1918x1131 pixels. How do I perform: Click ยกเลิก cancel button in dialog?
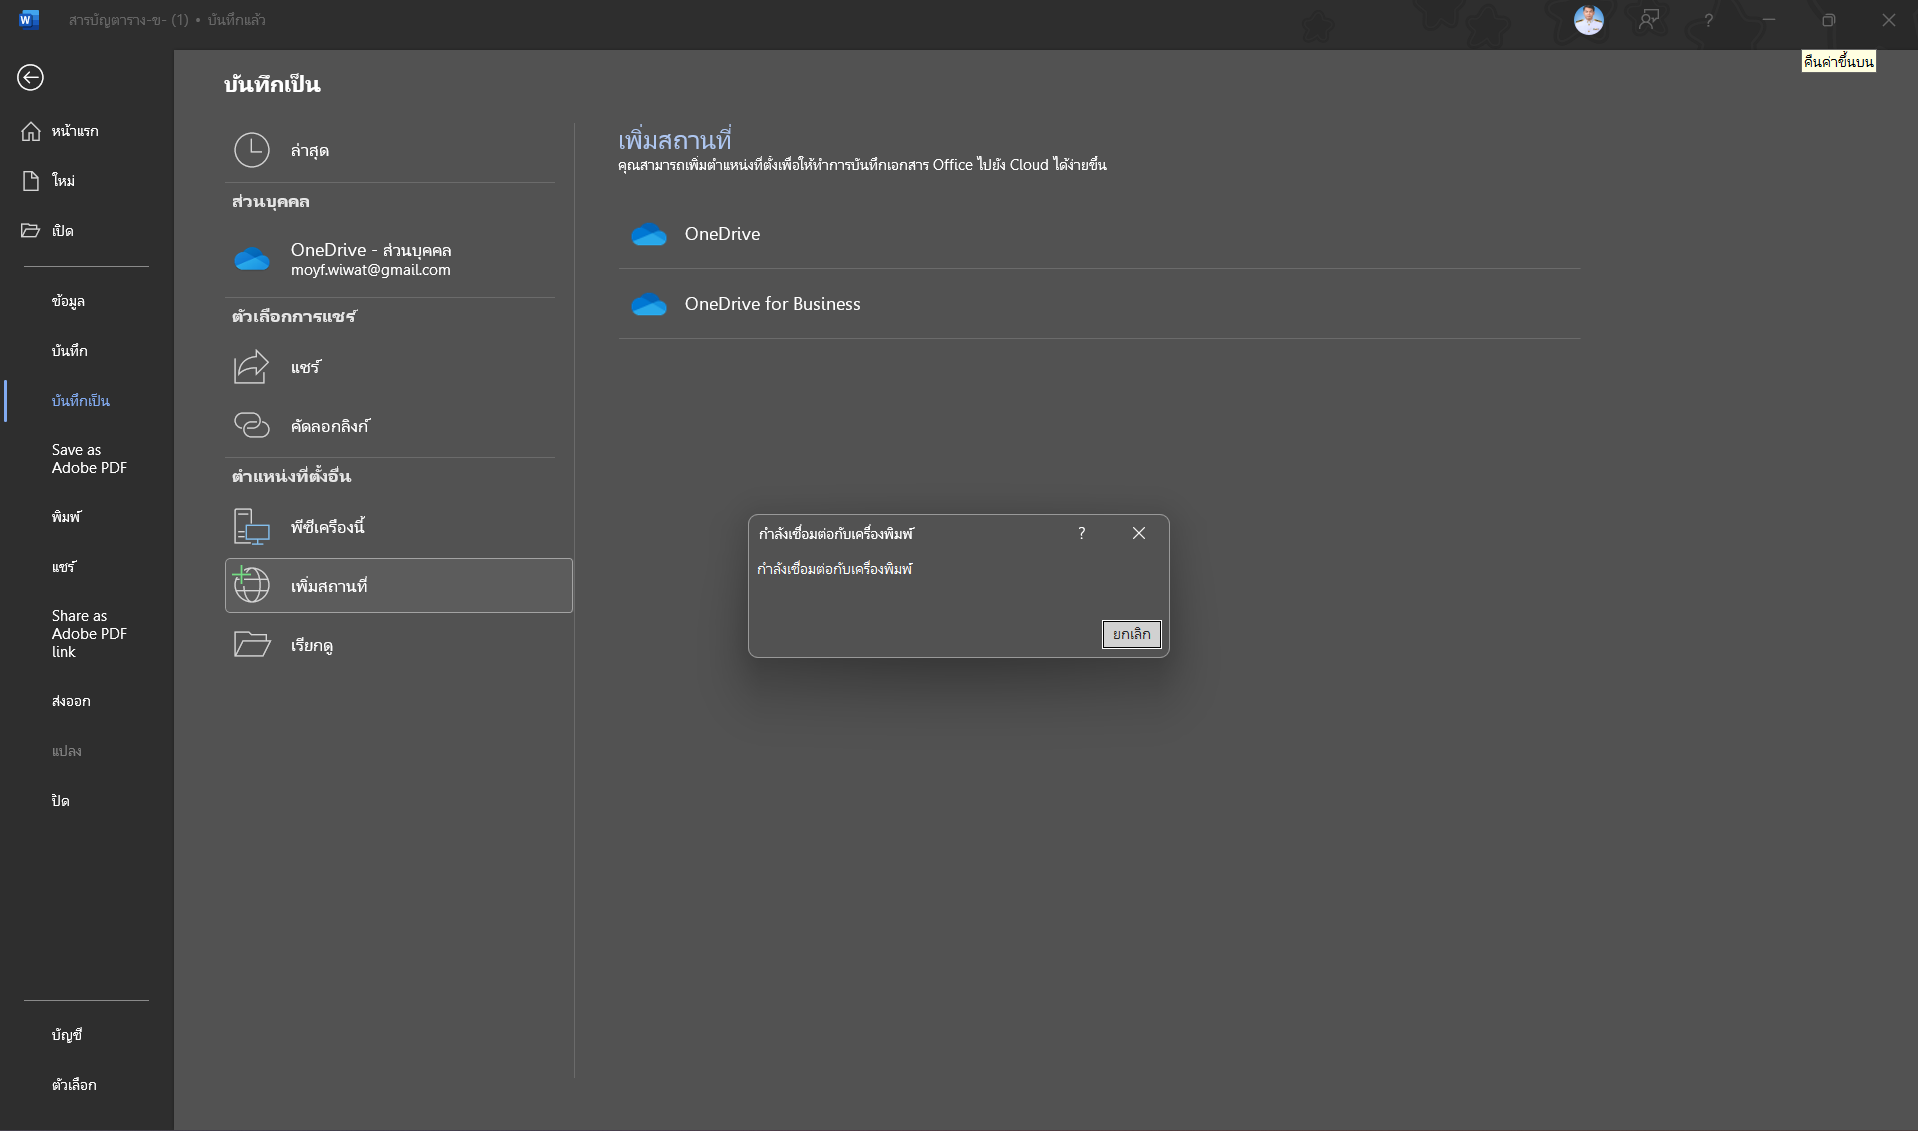coord(1131,634)
